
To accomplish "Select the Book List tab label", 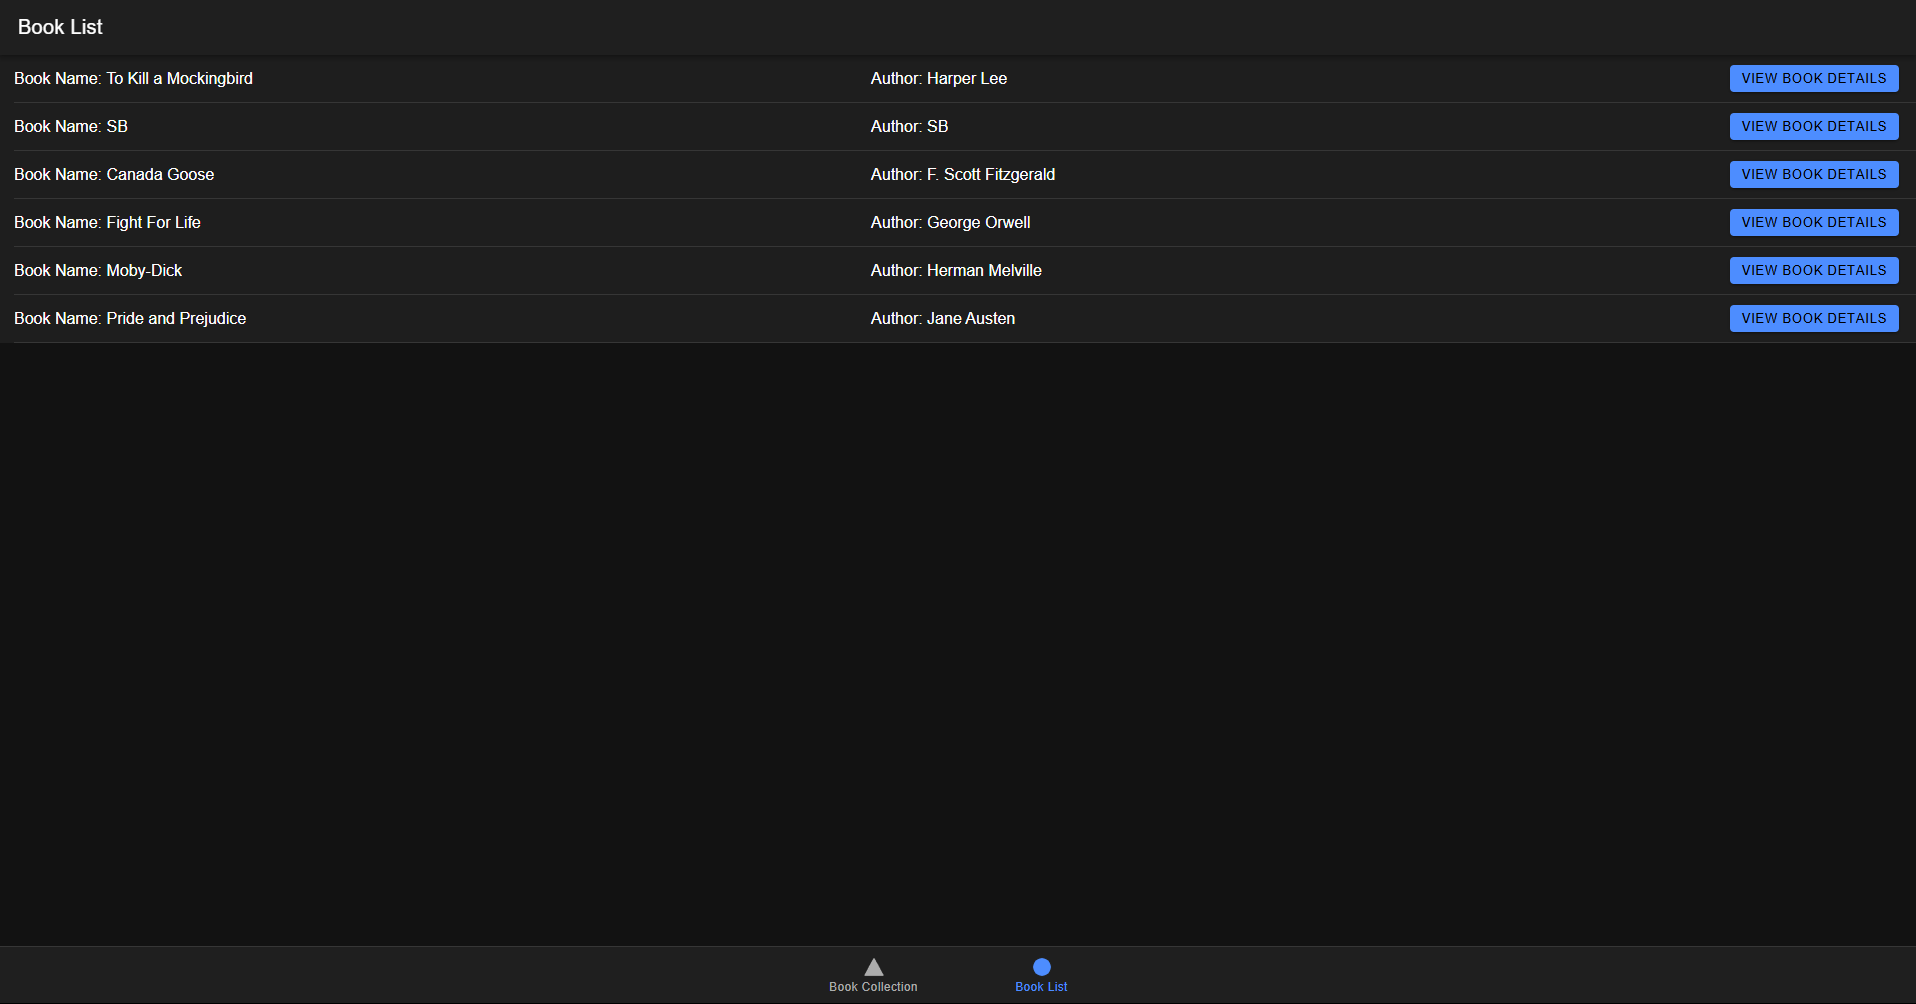I will click(x=1041, y=987).
